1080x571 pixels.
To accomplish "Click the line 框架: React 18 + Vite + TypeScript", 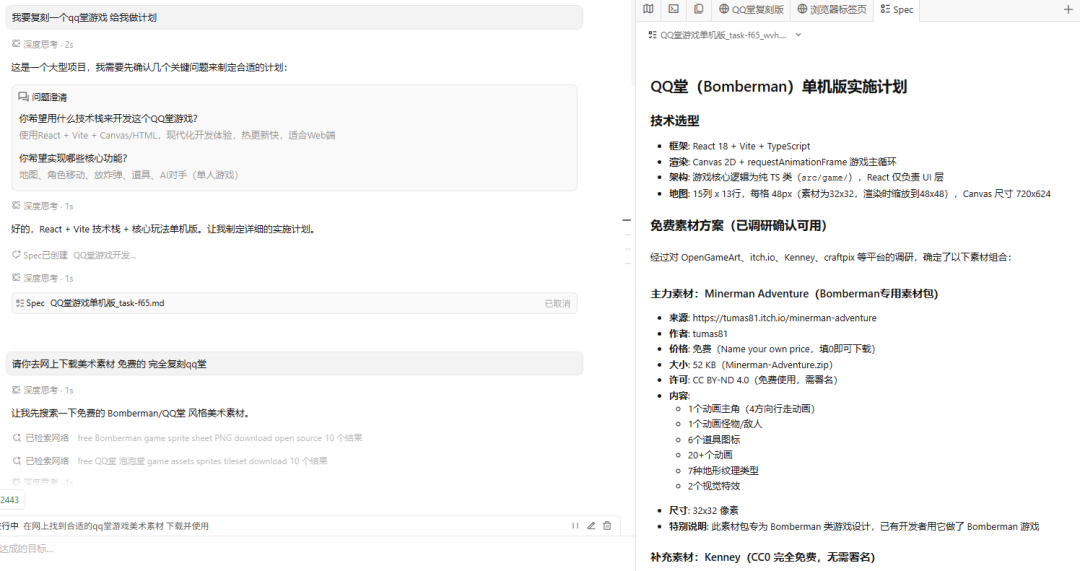I will [739, 146].
